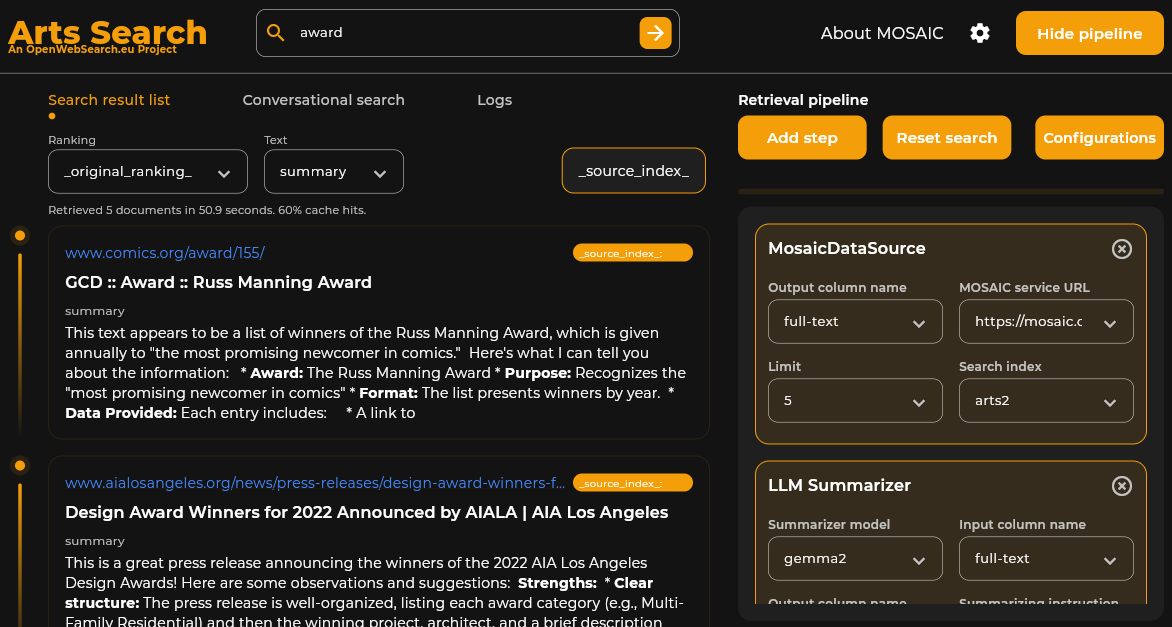The image size is (1172, 627).
Task: Click the timeline dot beside the AIALA result
Action: tap(20, 466)
